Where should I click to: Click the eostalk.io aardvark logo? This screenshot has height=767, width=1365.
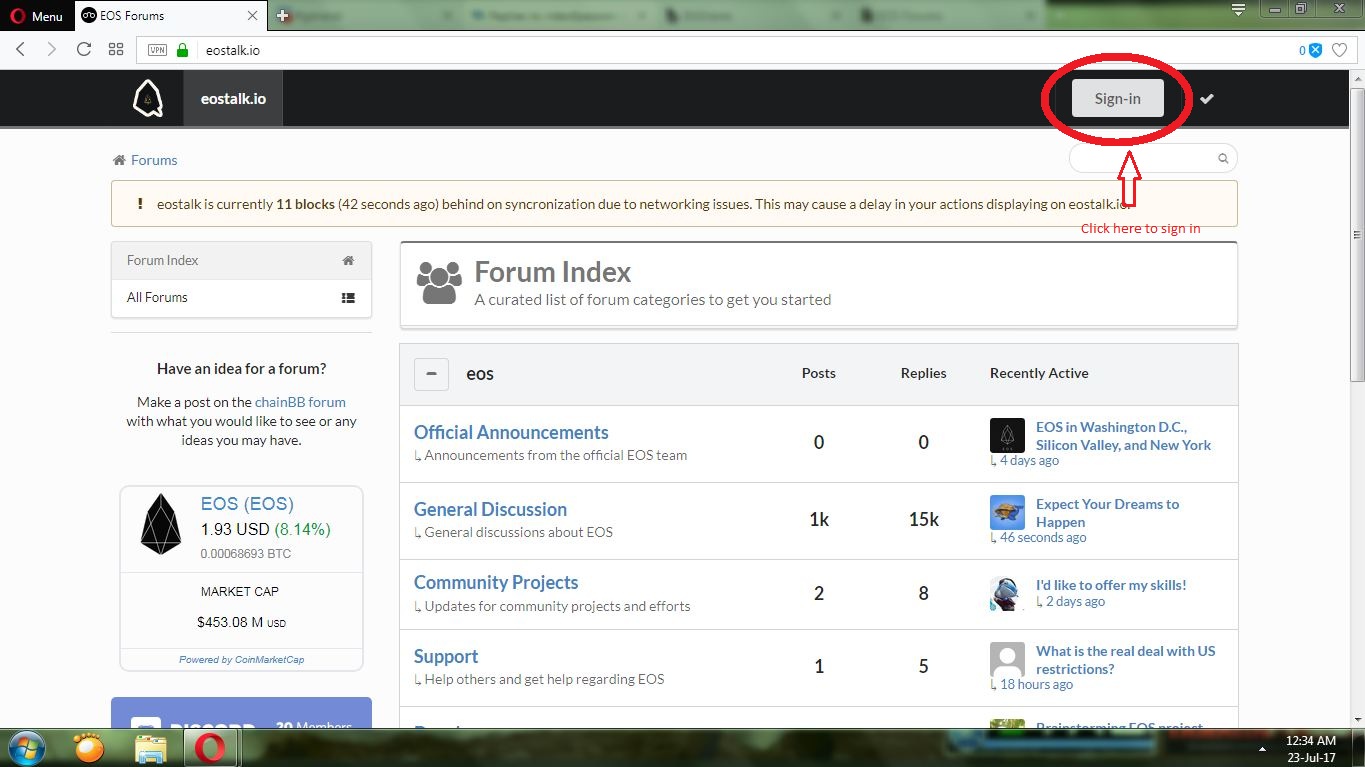point(148,98)
